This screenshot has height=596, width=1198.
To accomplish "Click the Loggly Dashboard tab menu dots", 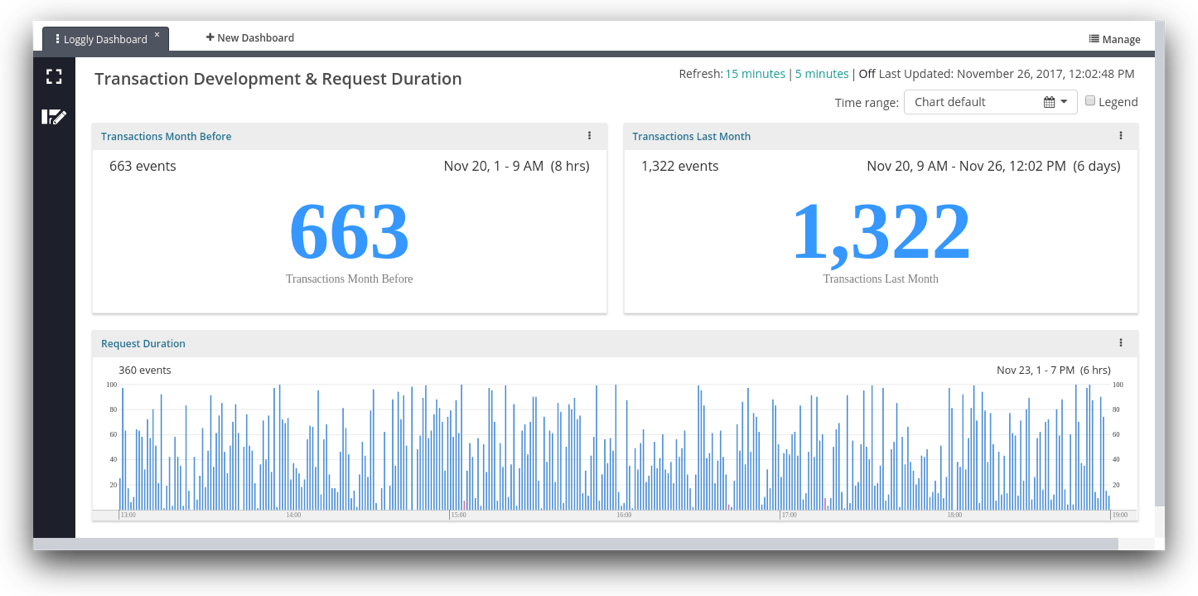I will (x=57, y=39).
